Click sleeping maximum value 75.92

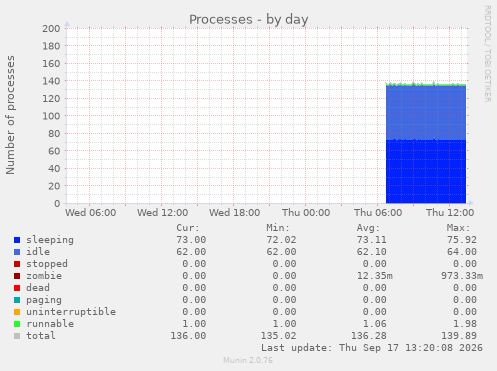(x=462, y=240)
